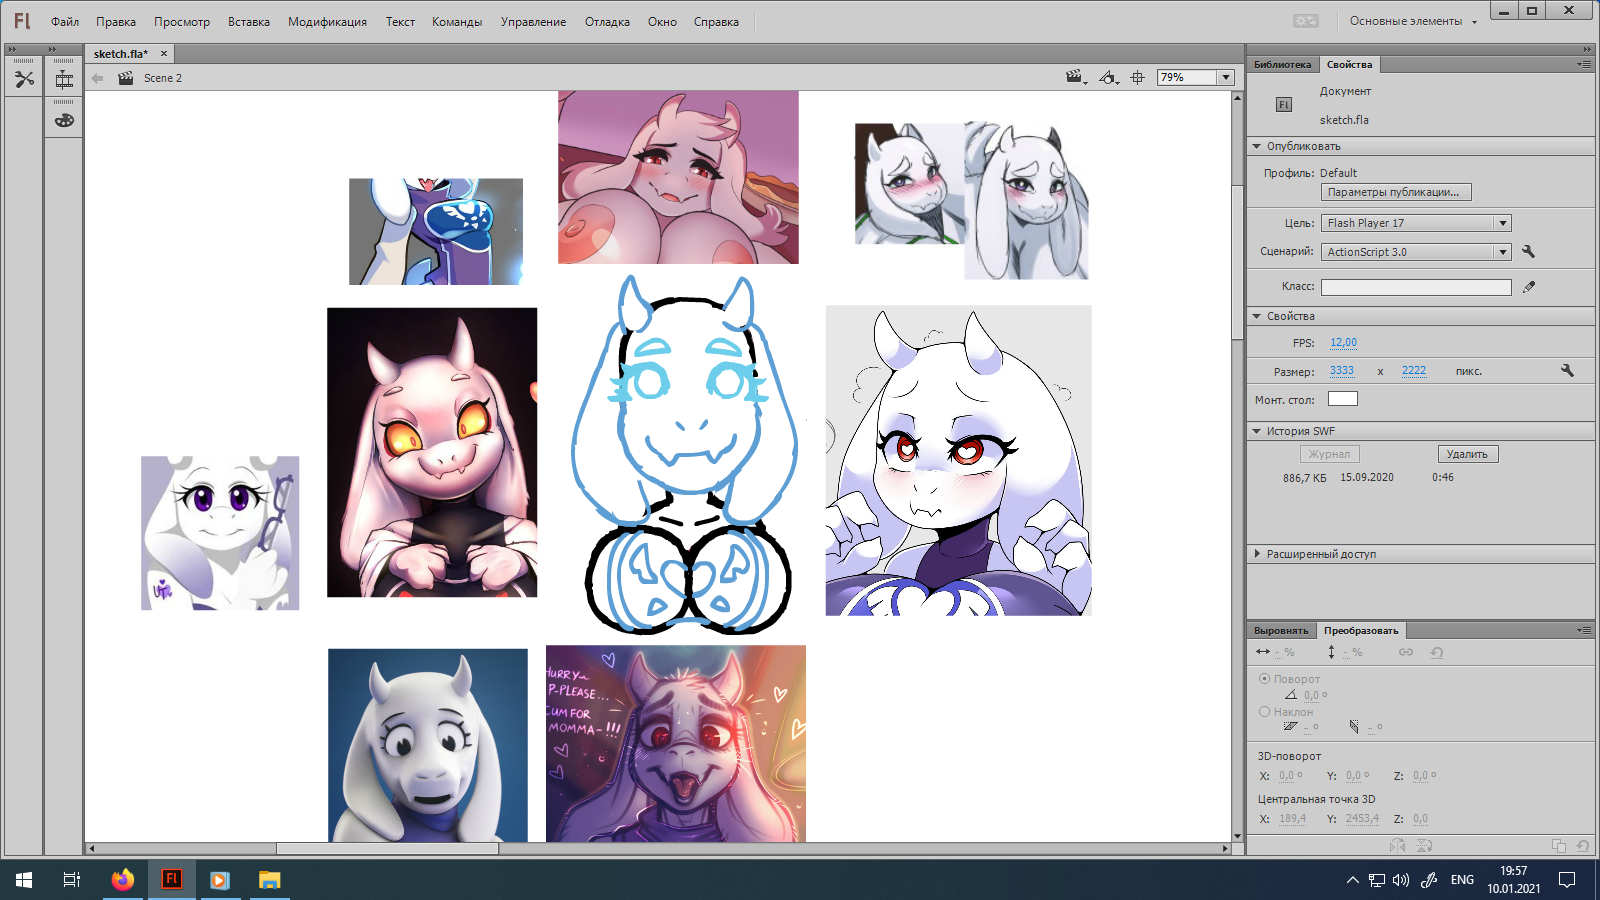Viewport: 1600px width, 900px height.
Task: Select the Поворот radio button
Action: (x=1264, y=678)
